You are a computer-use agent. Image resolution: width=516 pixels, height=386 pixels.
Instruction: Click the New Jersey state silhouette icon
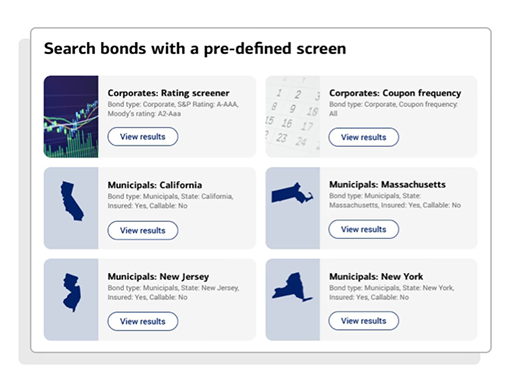click(72, 292)
